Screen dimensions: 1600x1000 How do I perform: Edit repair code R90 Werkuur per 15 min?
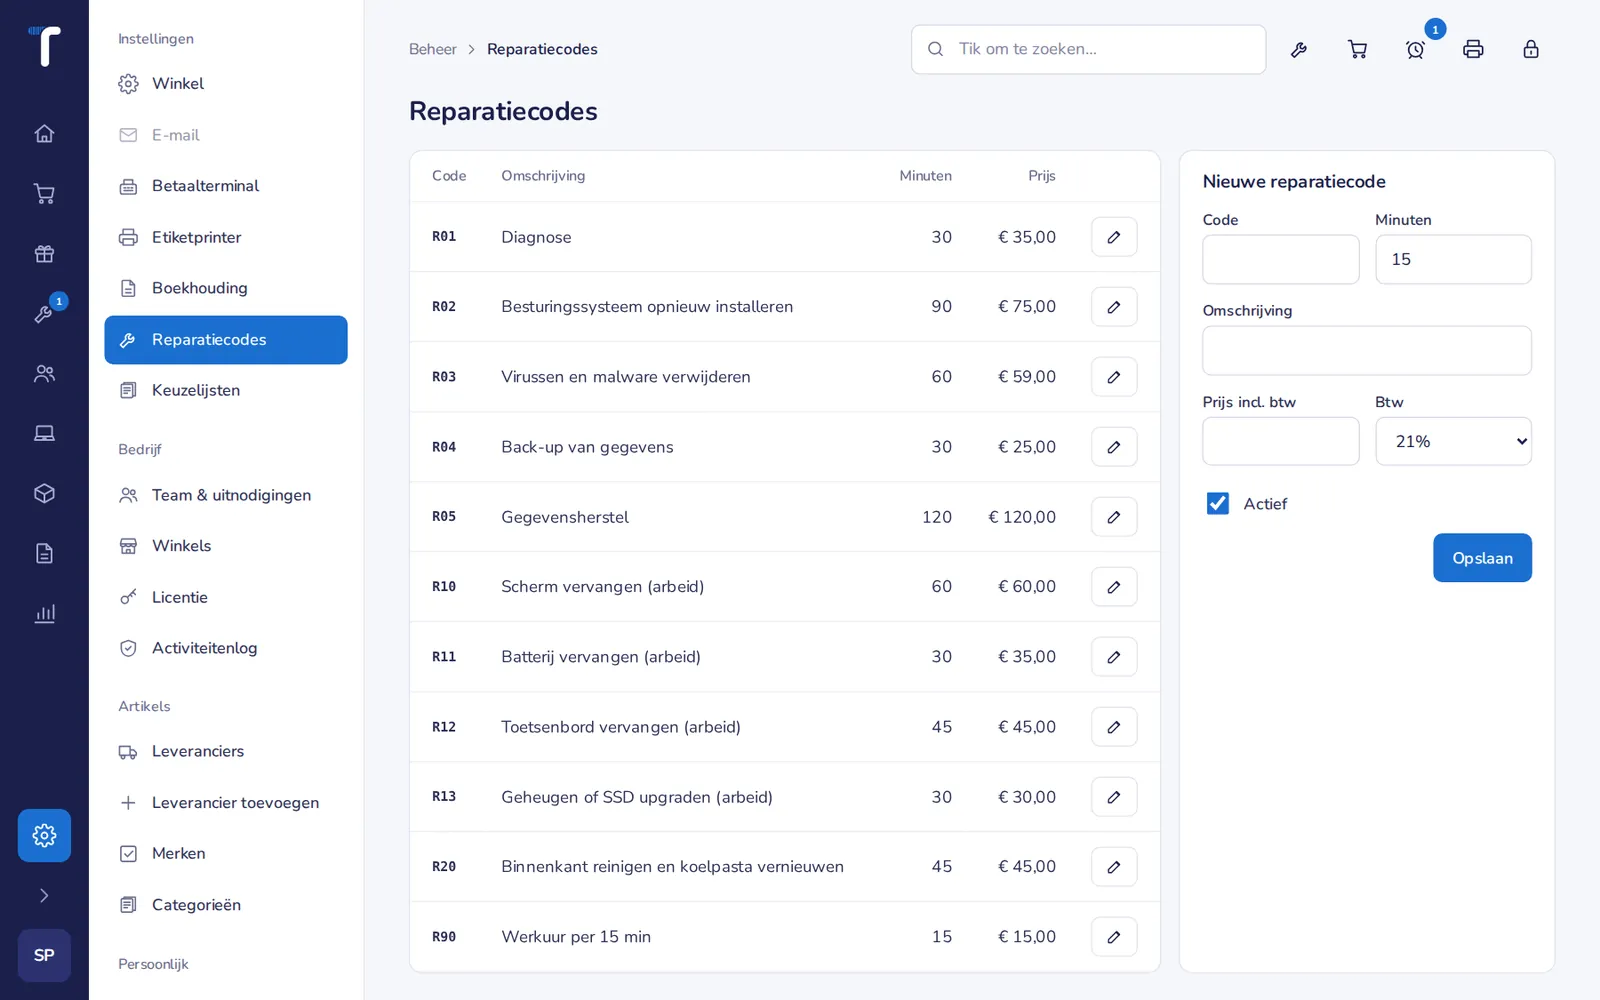1114,937
